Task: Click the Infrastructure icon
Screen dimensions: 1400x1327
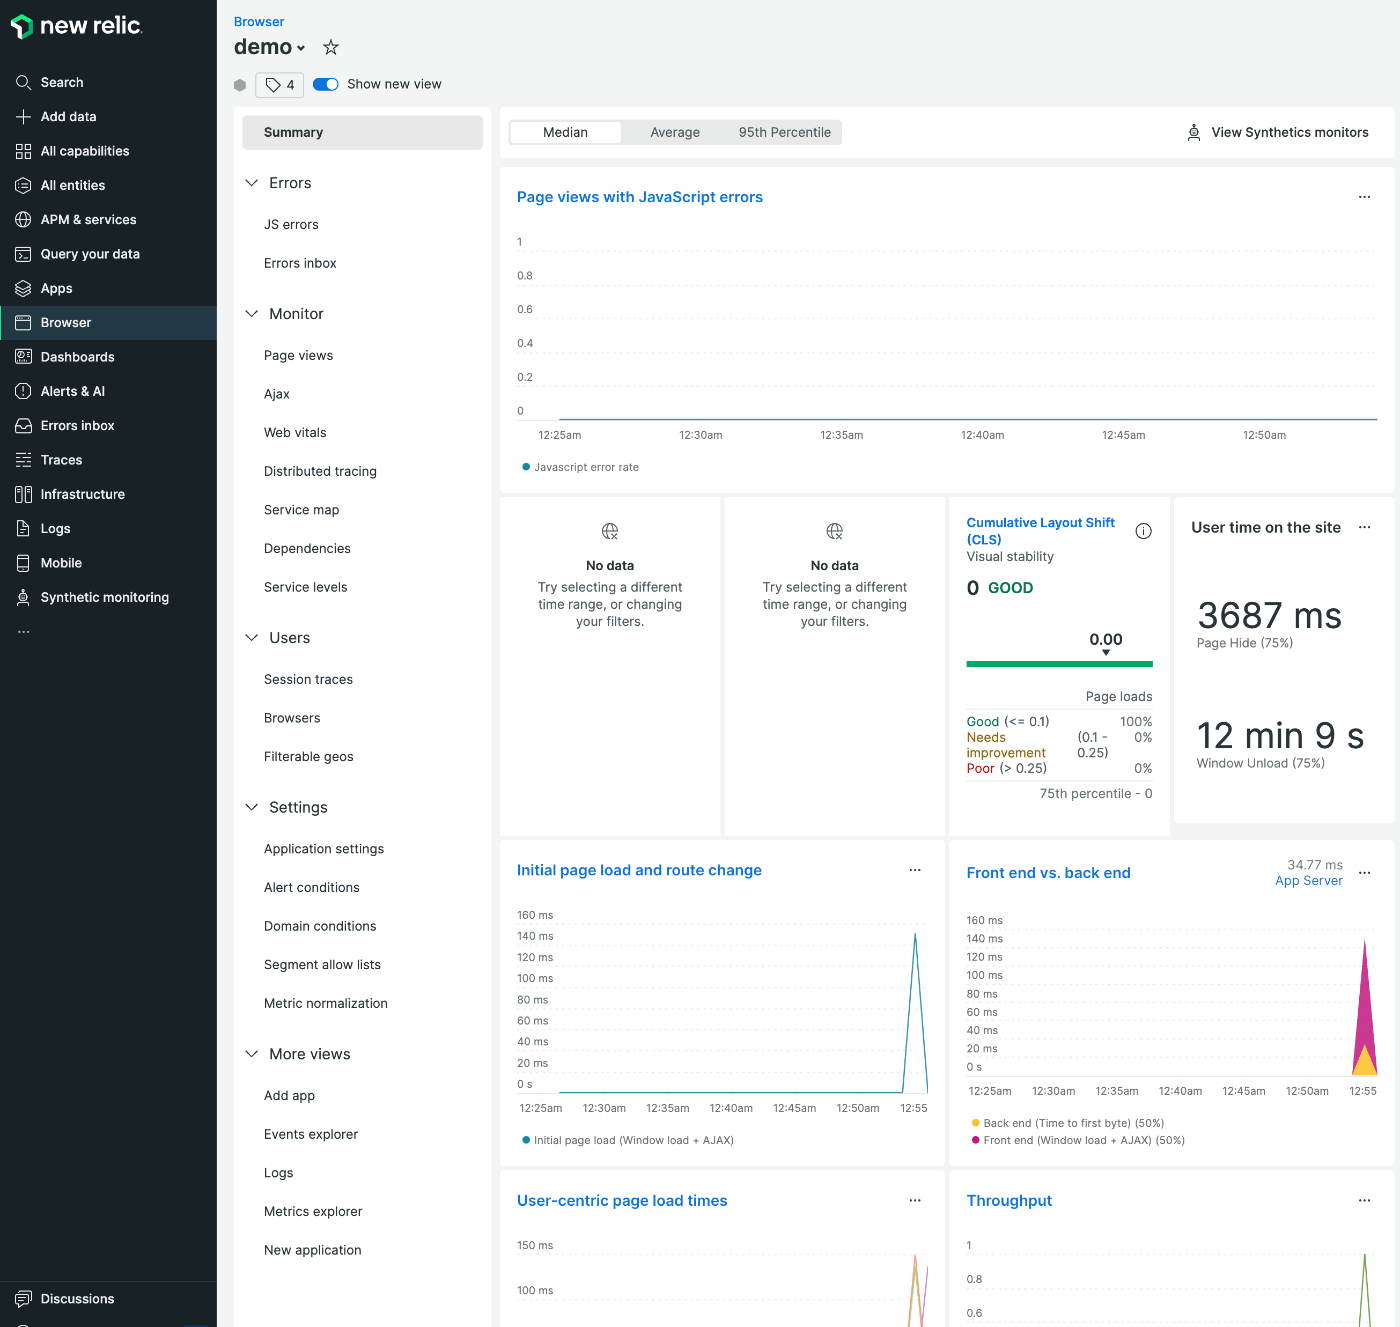Action: coord(23,494)
